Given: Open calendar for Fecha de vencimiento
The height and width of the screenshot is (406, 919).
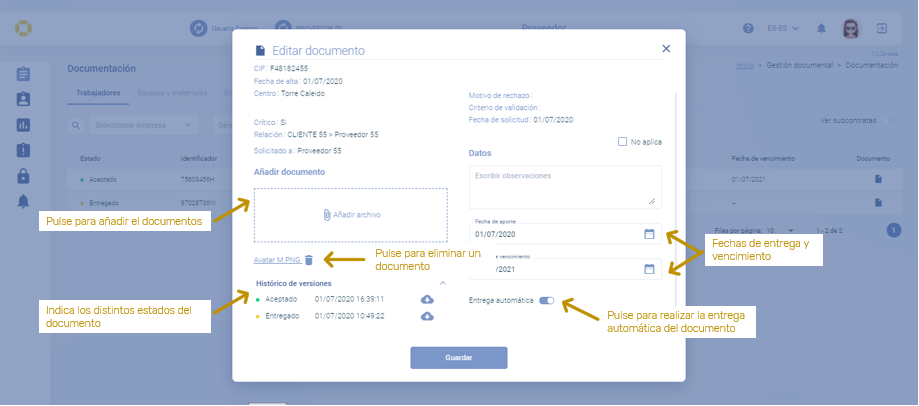Looking at the screenshot, I should pyautogui.click(x=649, y=269).
